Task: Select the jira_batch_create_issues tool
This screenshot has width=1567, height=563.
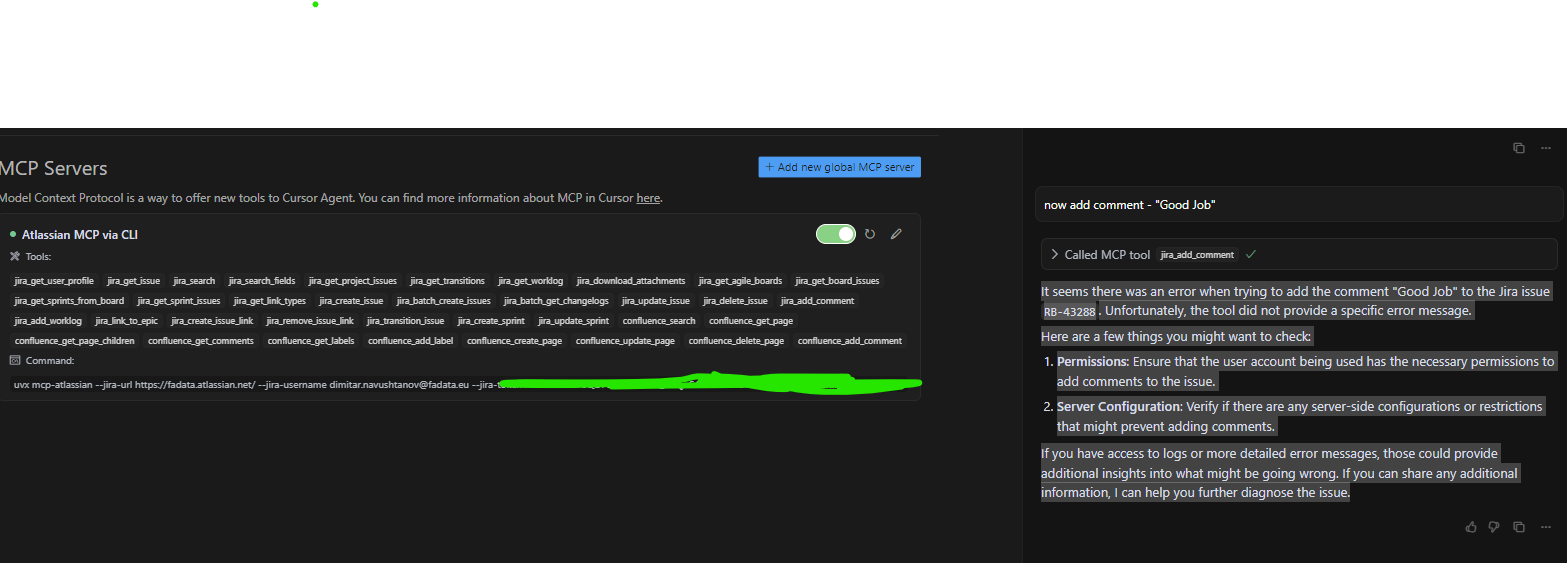Action: coord(444,301)
